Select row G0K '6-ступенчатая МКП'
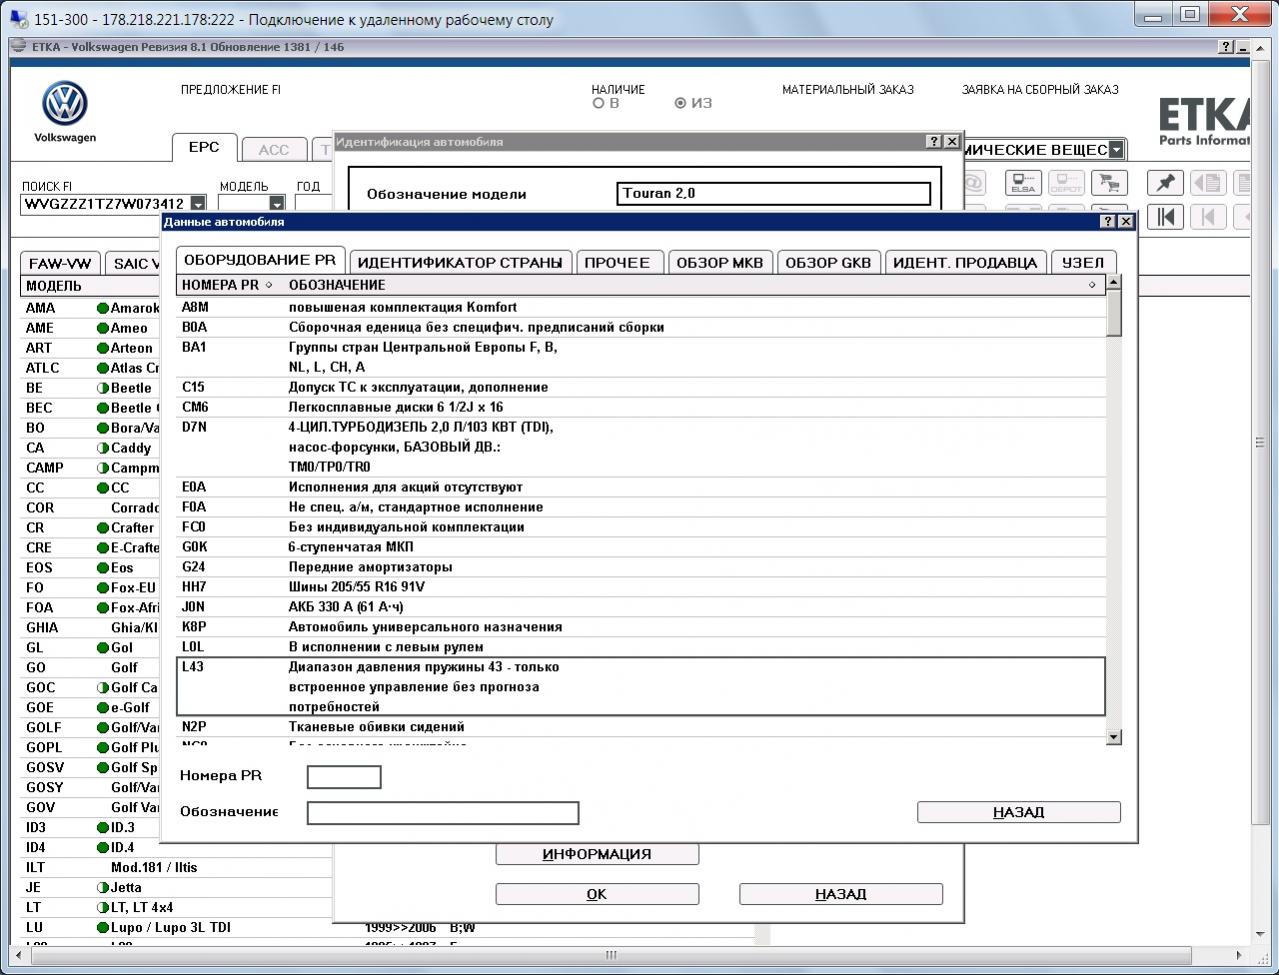Viewport: 1279px width, 975px height. click(641, 547)
